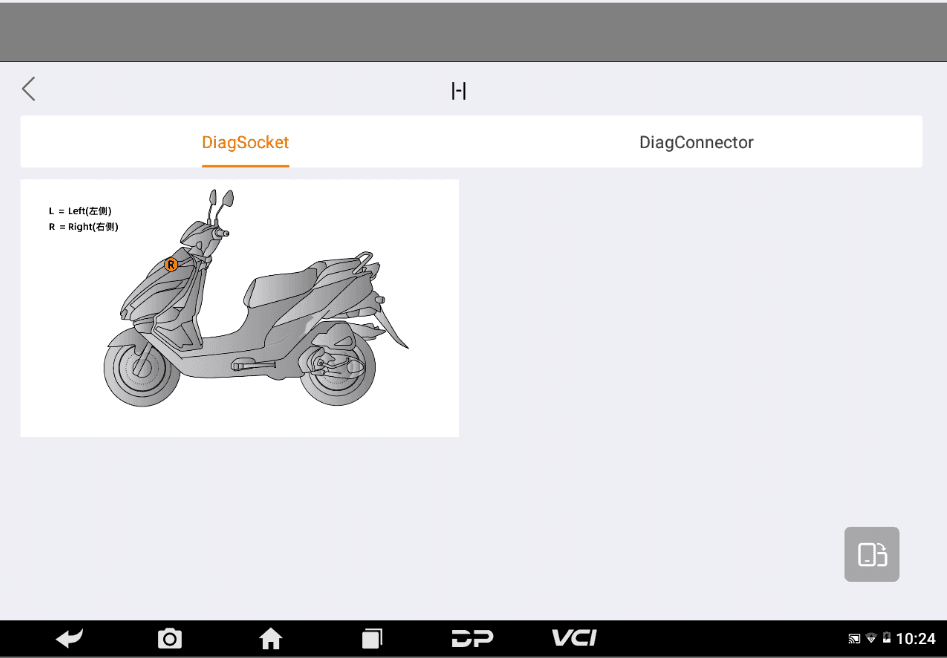The image size is (947, 658).
Task: Click the 10:24 clock
Action: [916, 639]
